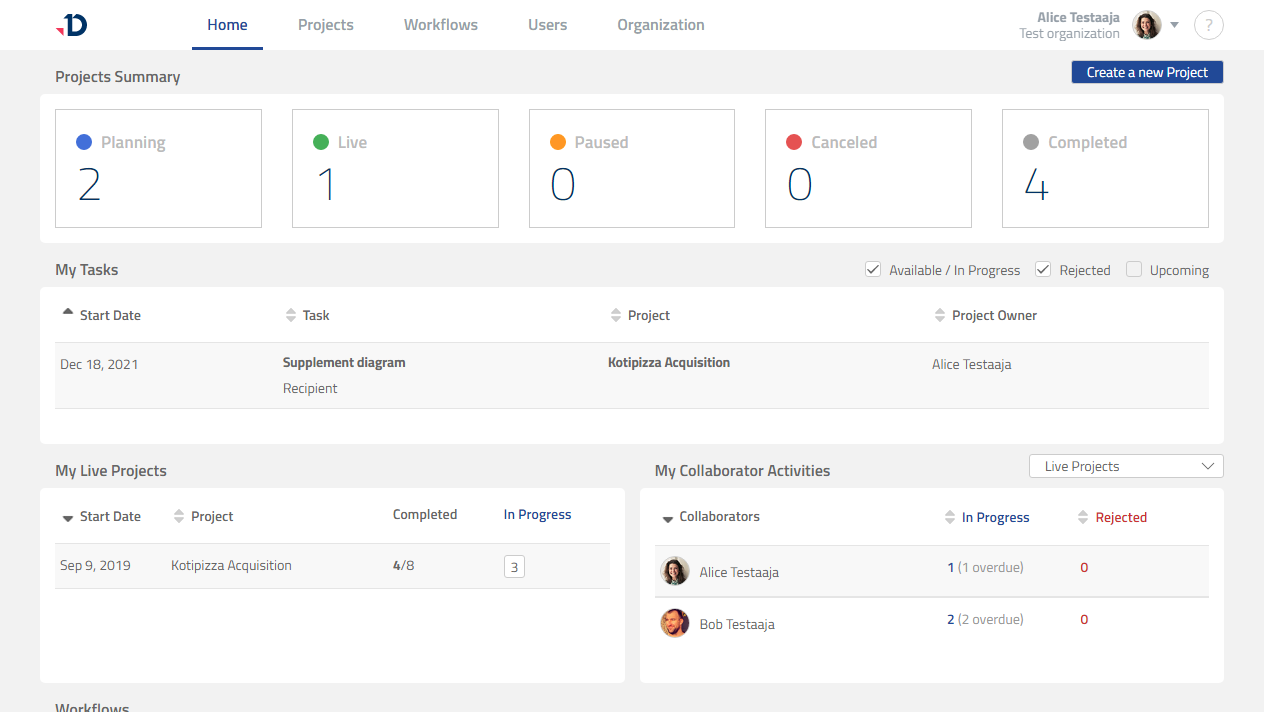Enable the Upcoming tasks filter
This screenshot has width=1264, height=712.
click(x=1134, y=269)
